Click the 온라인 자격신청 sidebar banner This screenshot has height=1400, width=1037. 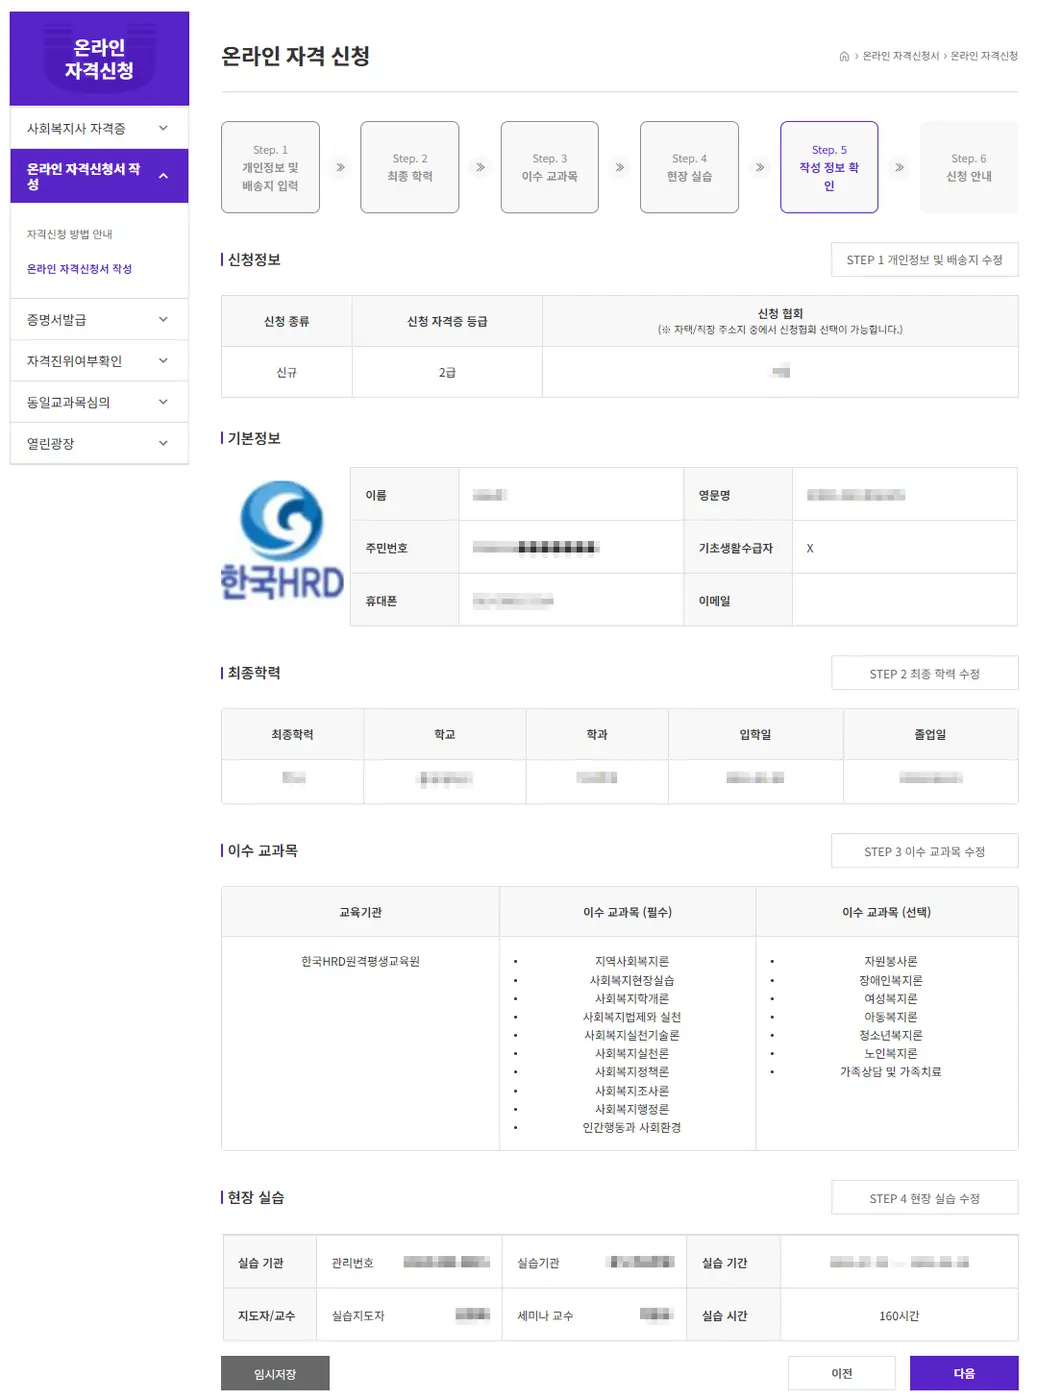[x=99, y=58]
